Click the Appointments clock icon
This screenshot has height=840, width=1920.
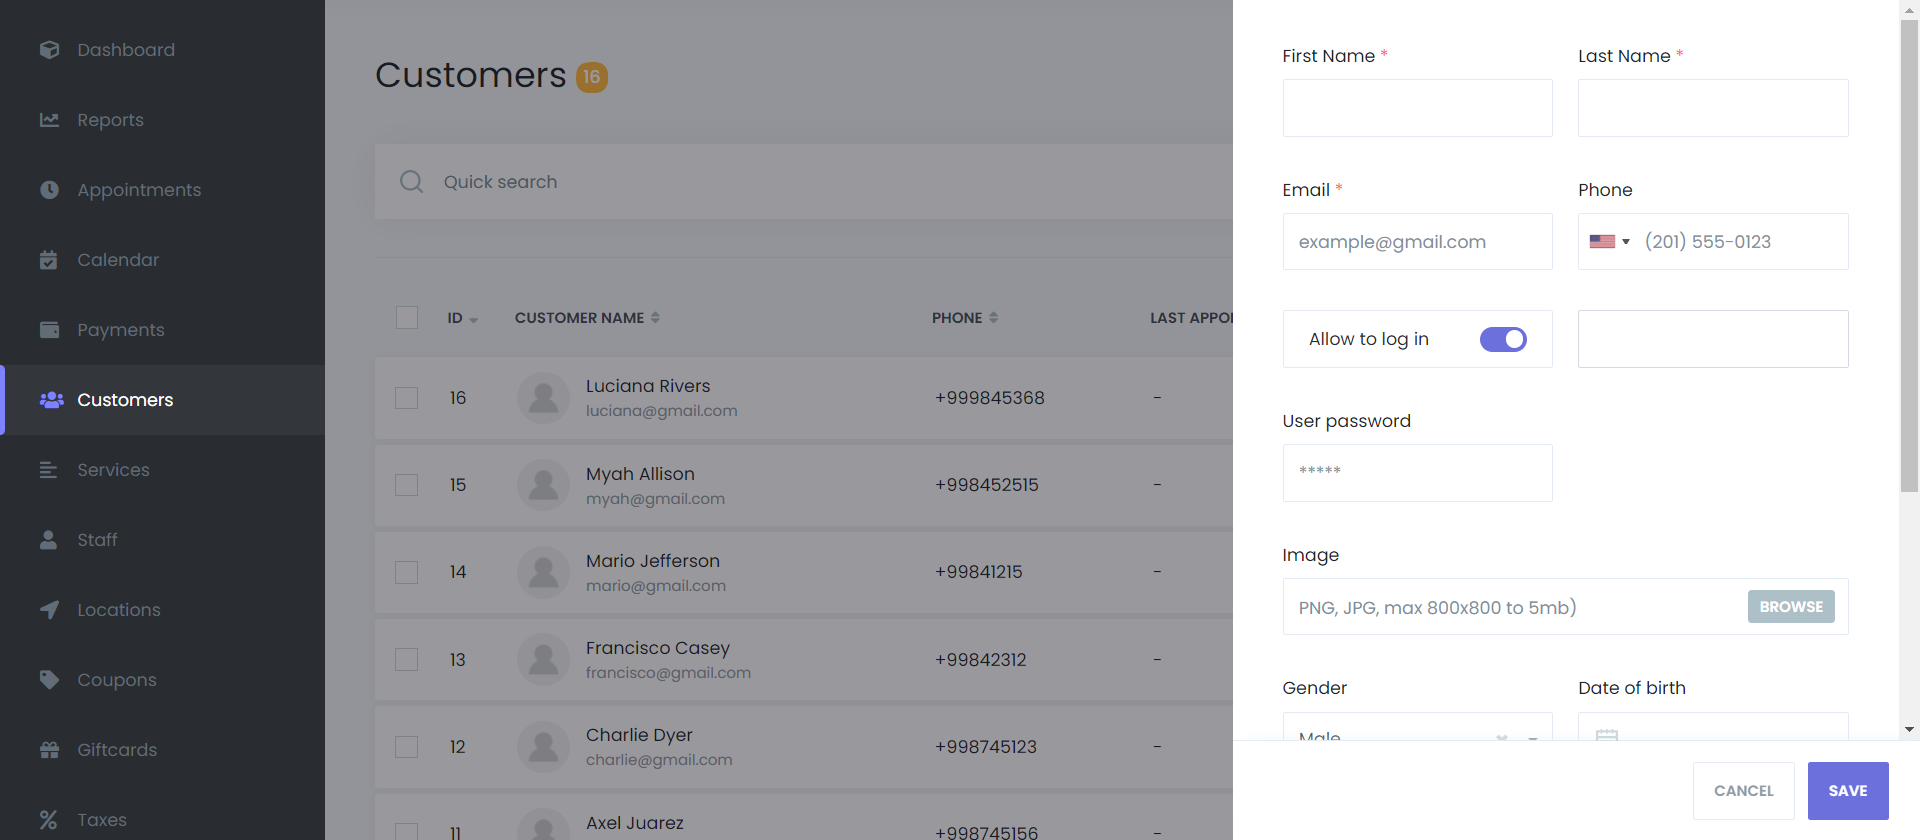pyautogui.click(x=49, y=190)
